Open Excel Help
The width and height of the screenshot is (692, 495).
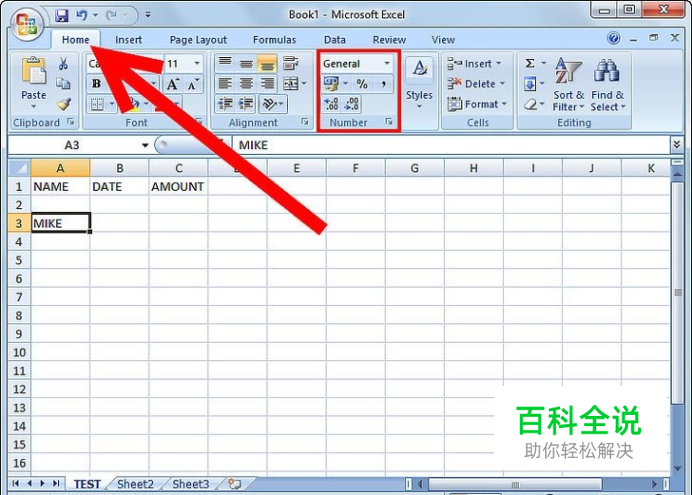[613, 38]
